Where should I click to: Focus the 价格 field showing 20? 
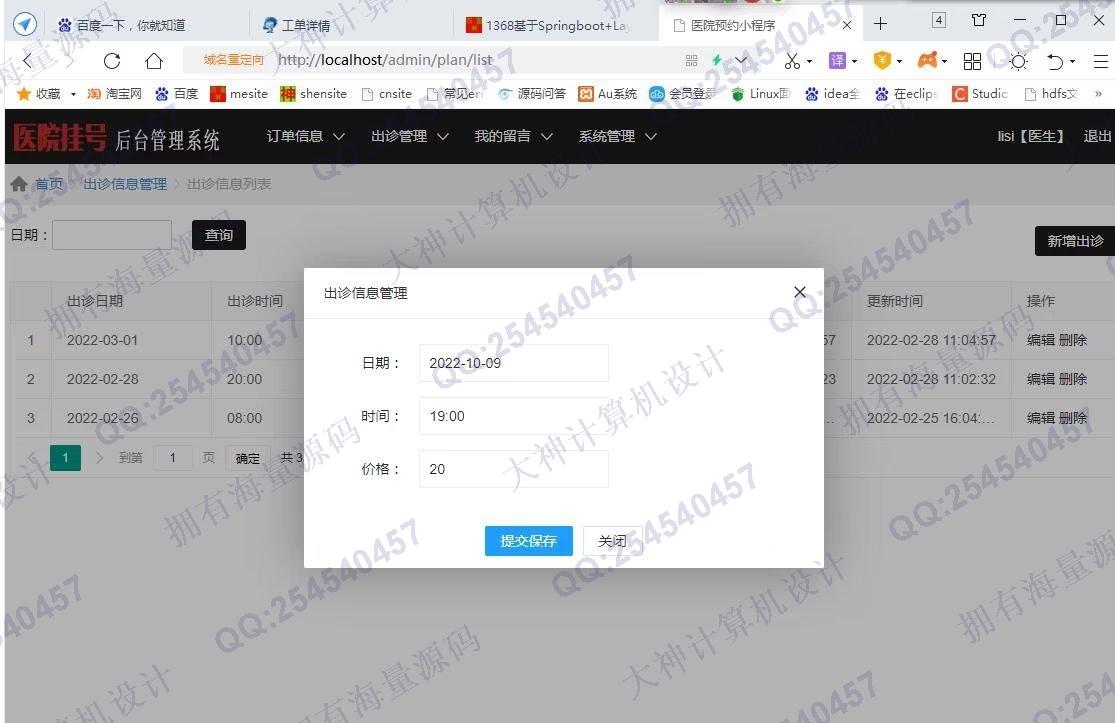click(x=513, y=469)
